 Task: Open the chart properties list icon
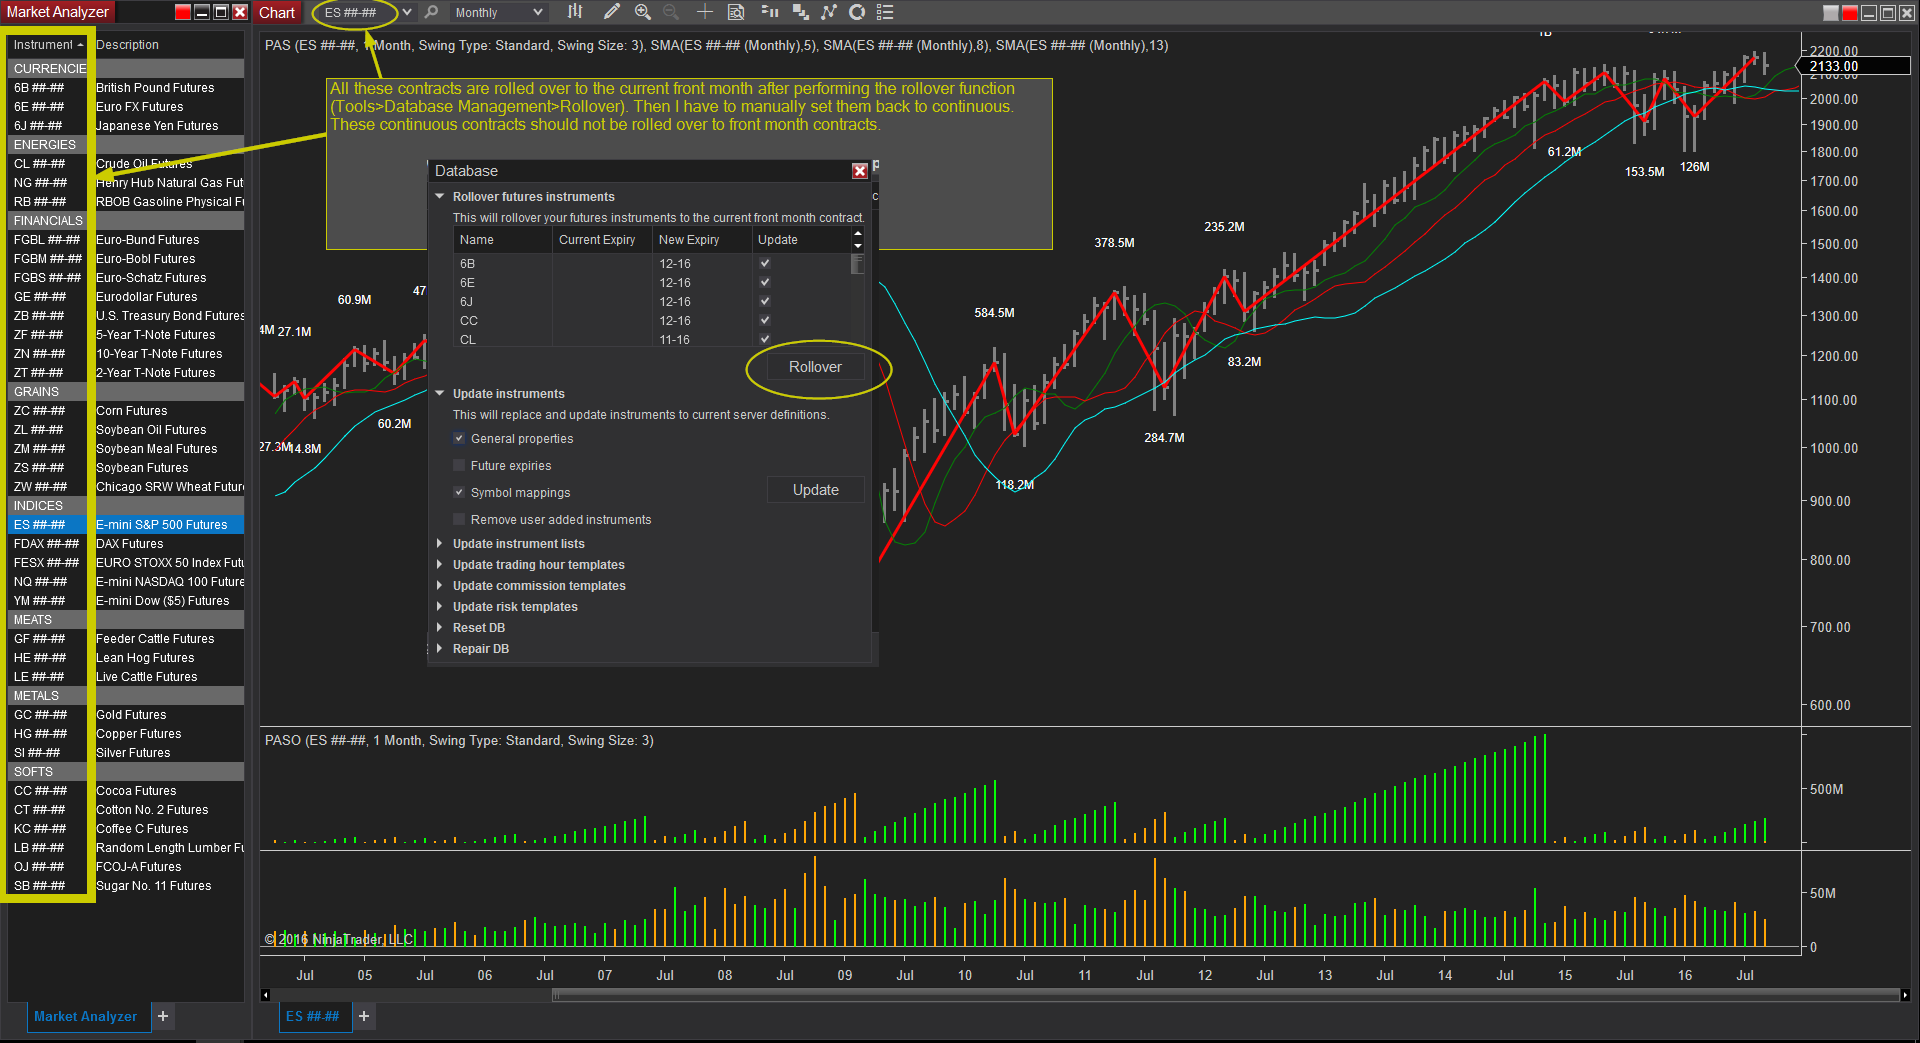click(x=885, y=12)
